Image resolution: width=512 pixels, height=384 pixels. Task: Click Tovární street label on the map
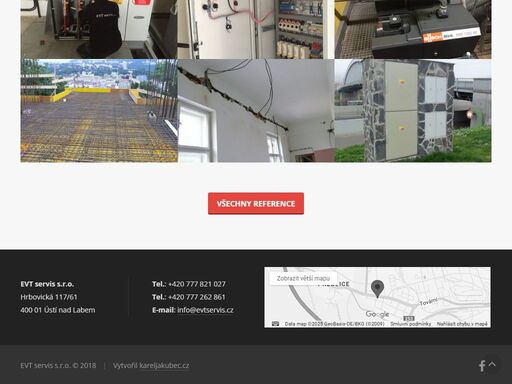(428, 302)
